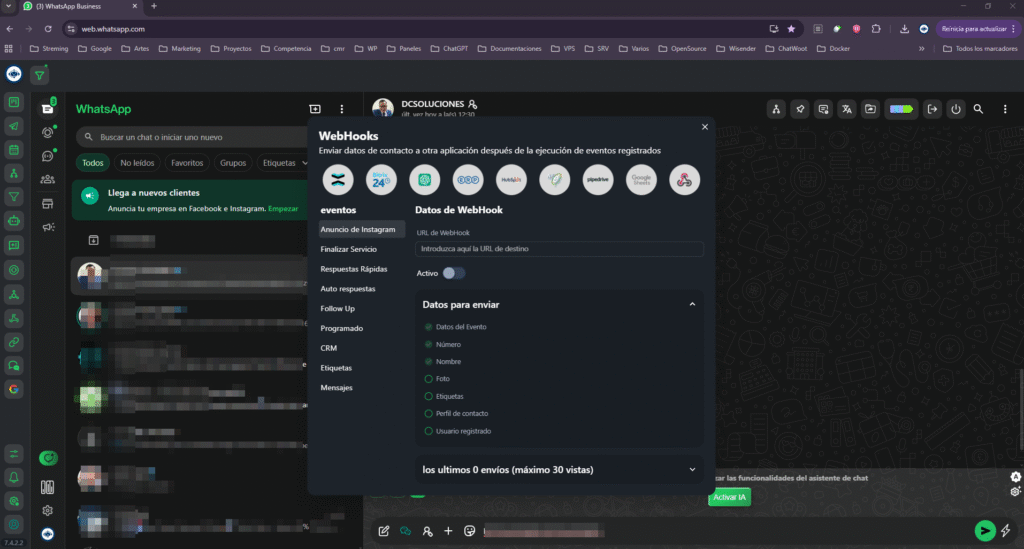Screen dimensions: 1024x549
Task: Open conversation three-dot menu
Action: tap(1005, 109)
